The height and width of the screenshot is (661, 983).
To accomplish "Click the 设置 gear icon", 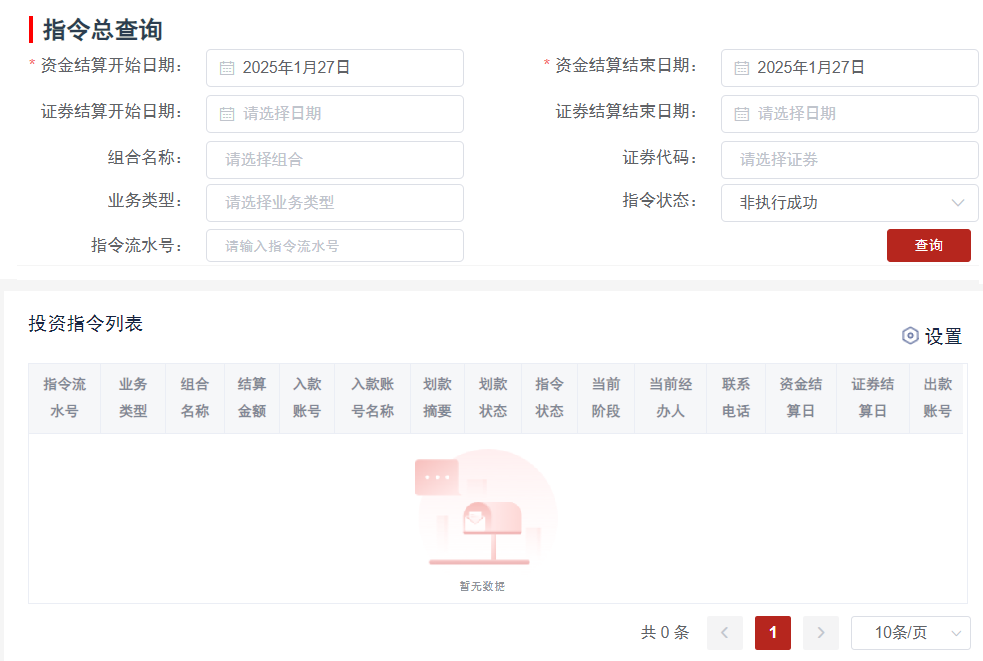I will [x=910, y=336].
